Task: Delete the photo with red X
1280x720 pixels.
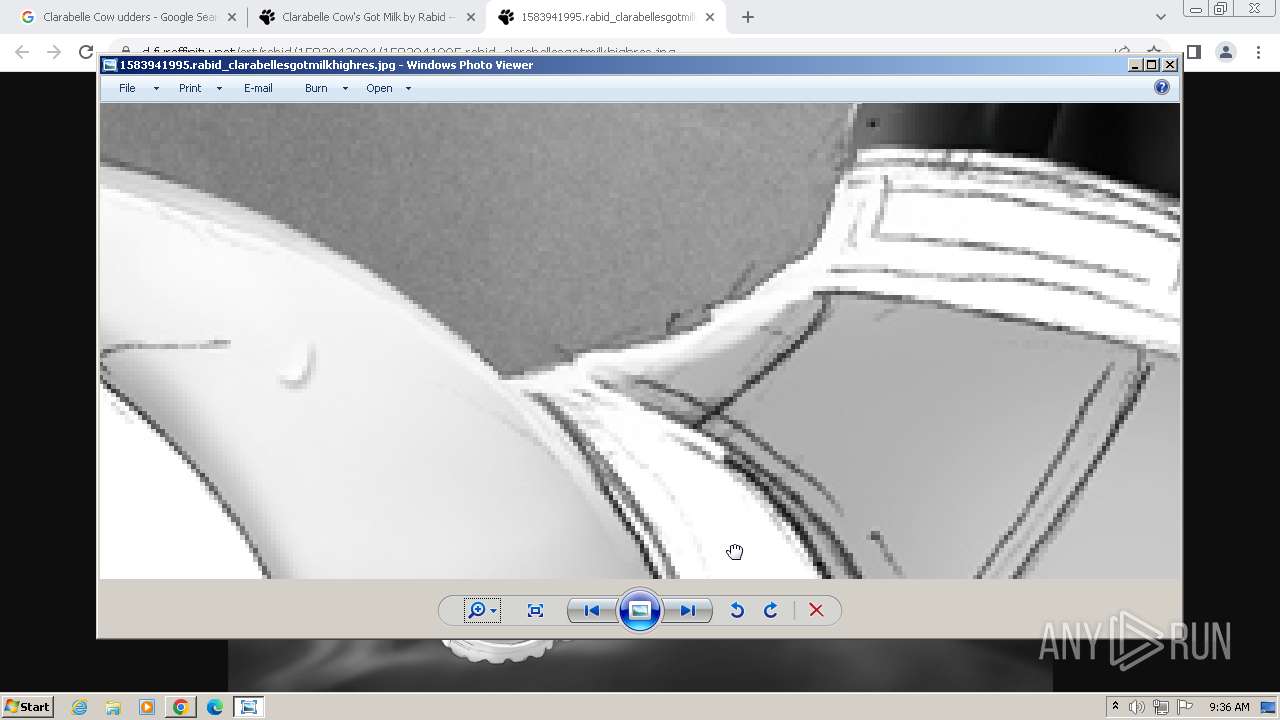Action: [x=816, y=610]
